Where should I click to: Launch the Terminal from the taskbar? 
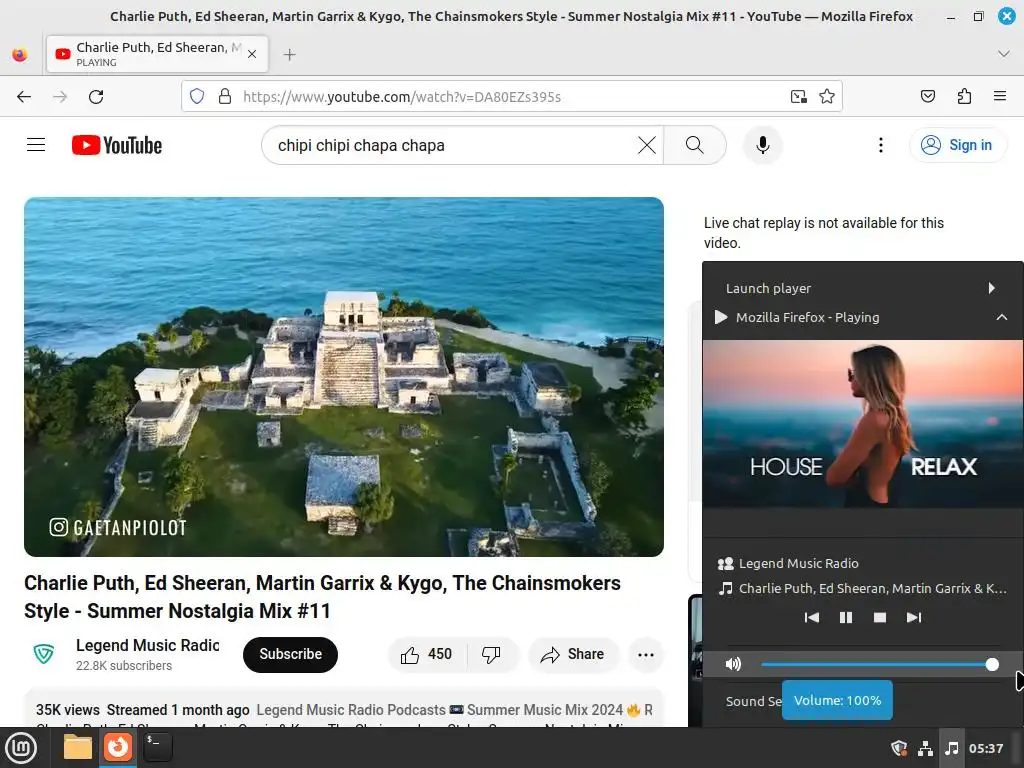tap(157, 747)
